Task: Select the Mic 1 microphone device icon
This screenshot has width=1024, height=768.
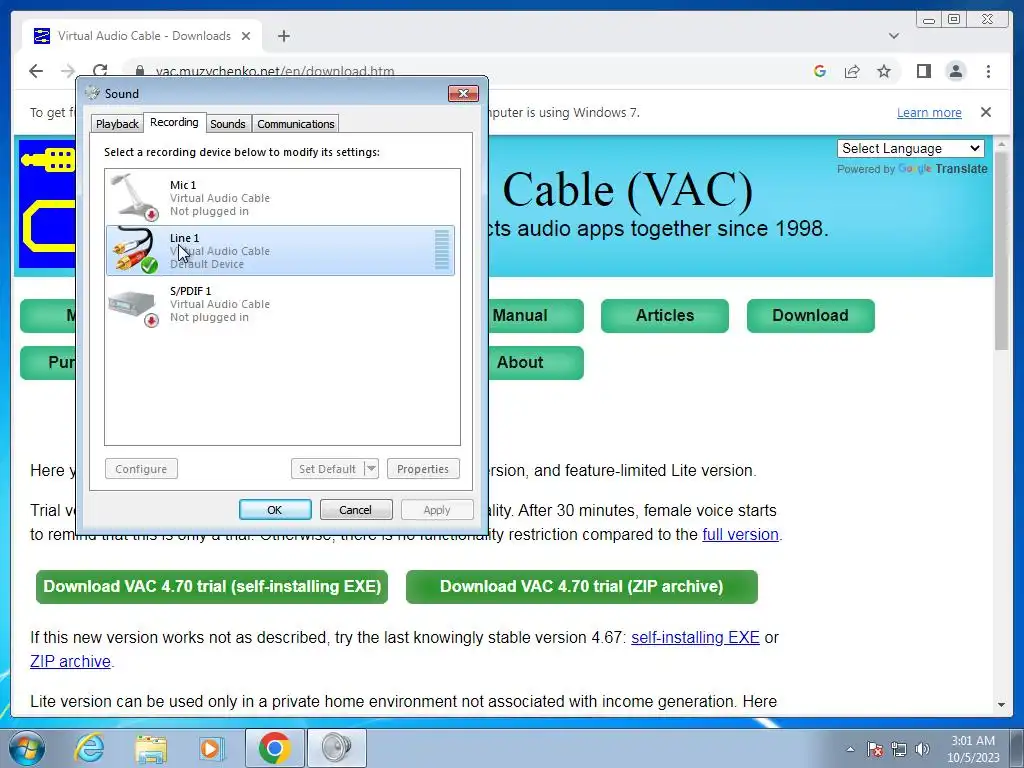Action: (x=135, y=197)
